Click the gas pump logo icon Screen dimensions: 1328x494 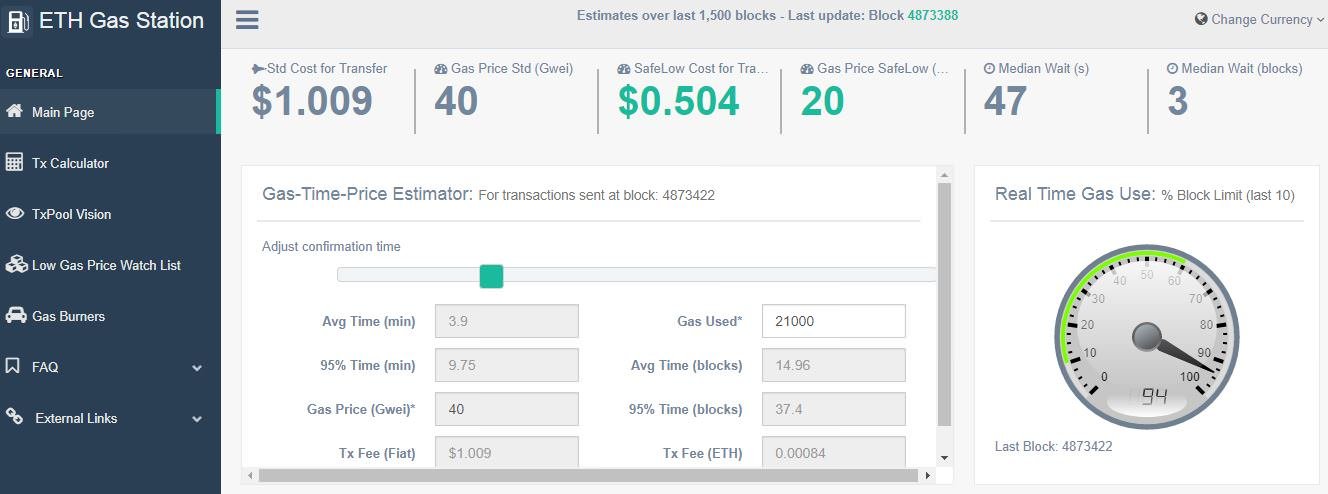19,21
